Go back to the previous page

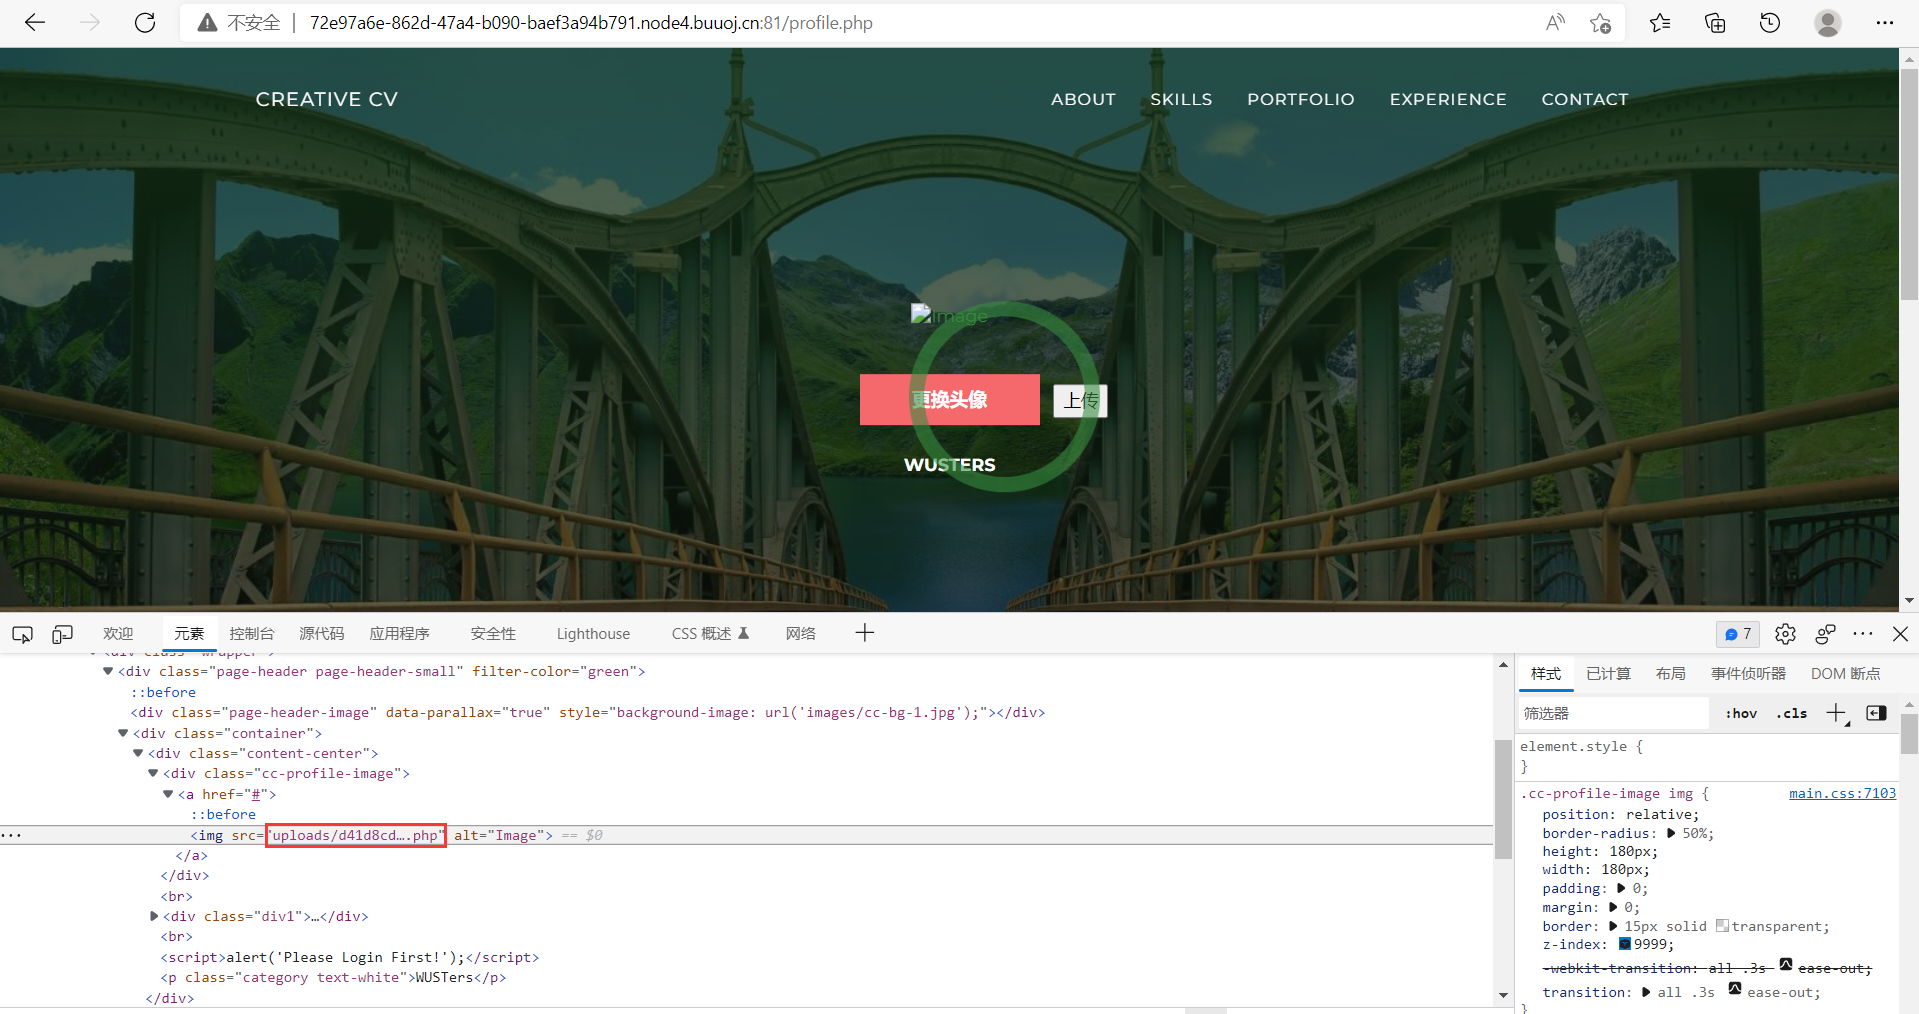35,23
